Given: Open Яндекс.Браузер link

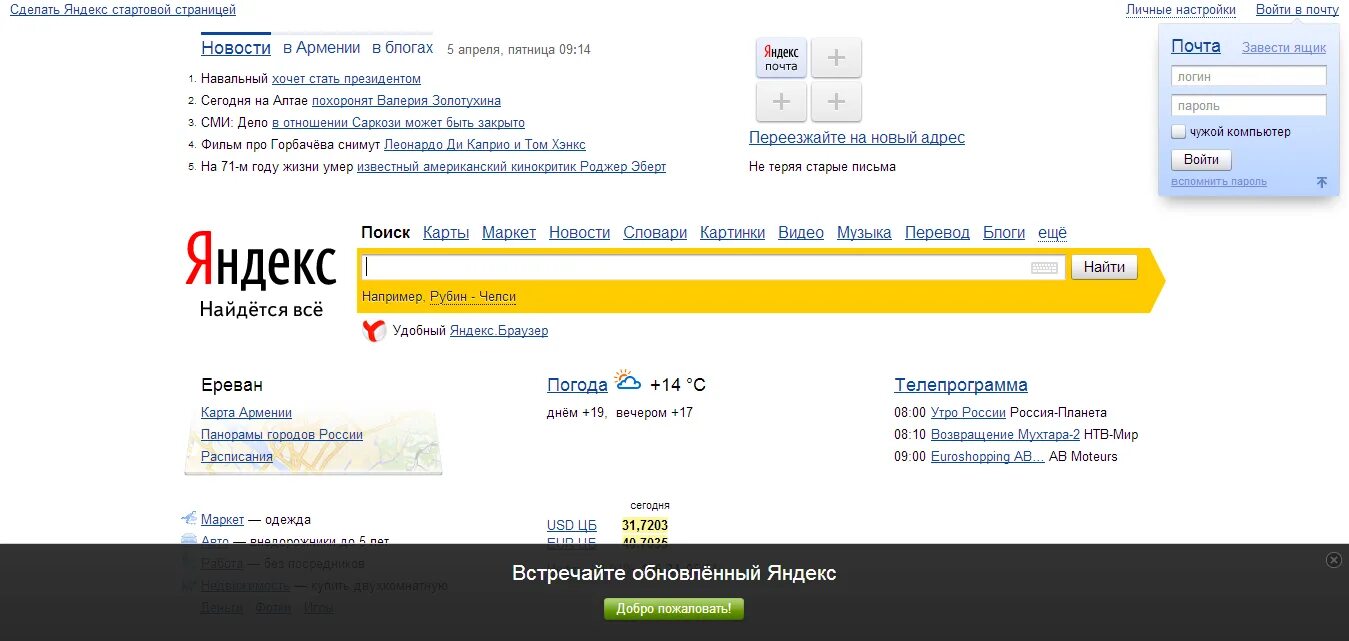Looking at the screenshot, I should [x=499, y=330].
